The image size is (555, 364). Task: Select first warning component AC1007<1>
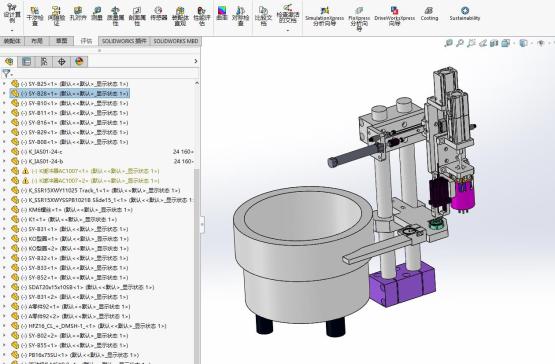[x=85, y=171]
